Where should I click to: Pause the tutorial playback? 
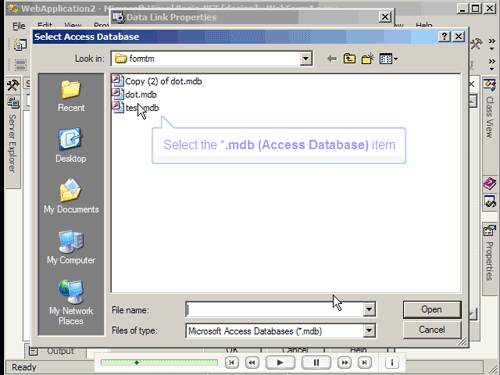316,362
